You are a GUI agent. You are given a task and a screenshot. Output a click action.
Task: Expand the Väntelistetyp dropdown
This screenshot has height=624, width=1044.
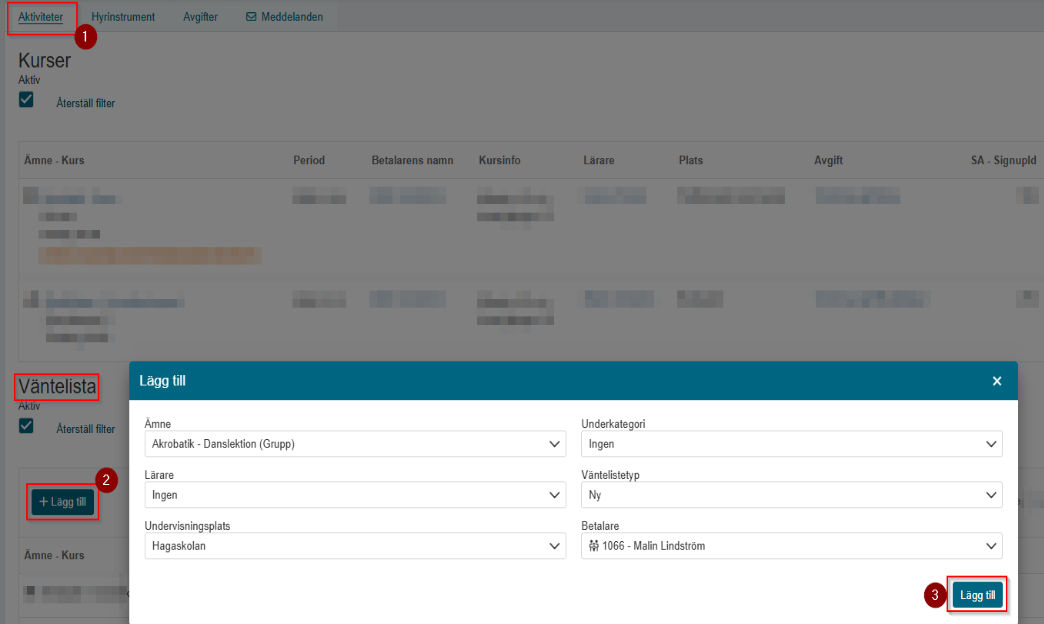(x=792, y=495)
